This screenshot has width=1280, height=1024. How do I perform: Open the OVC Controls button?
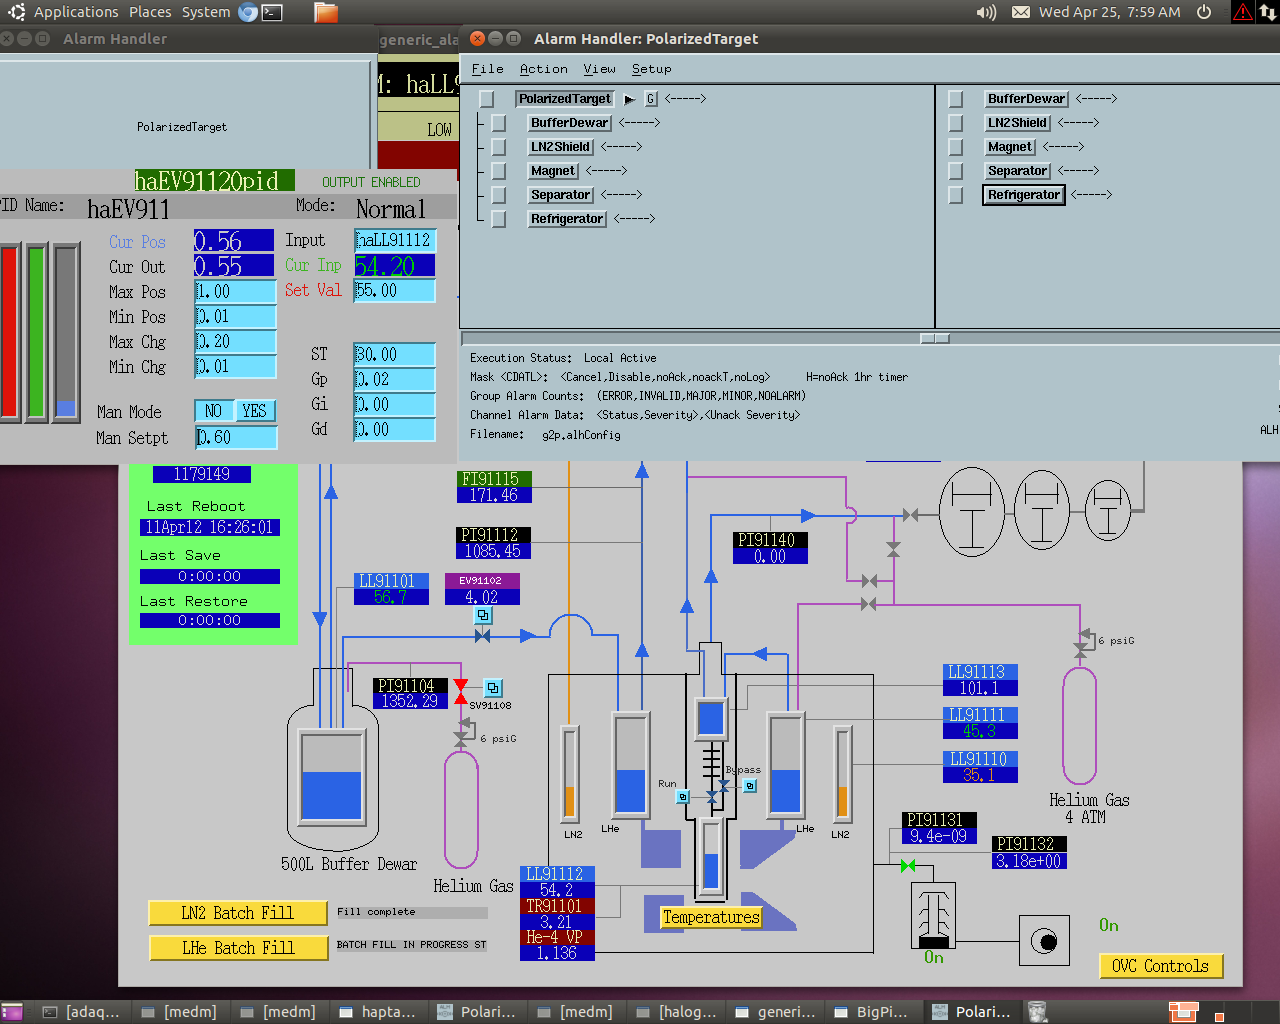tap(1160, 966)
